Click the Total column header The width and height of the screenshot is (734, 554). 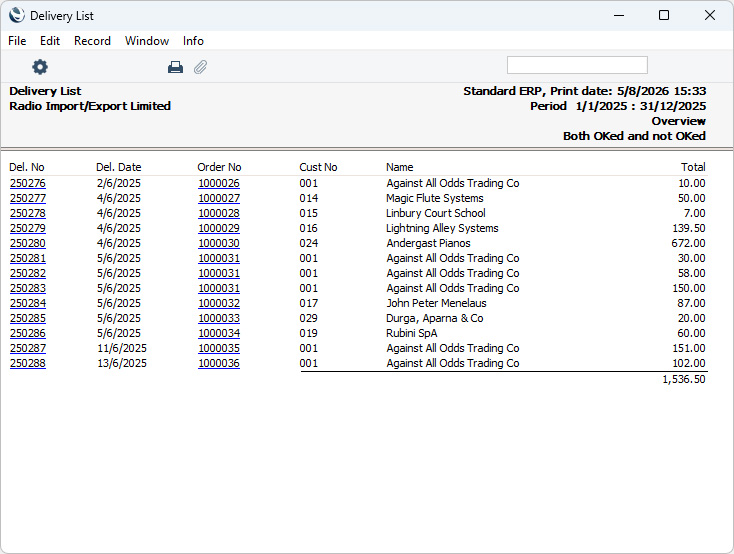pyautogui.click(x=693, y=167)
